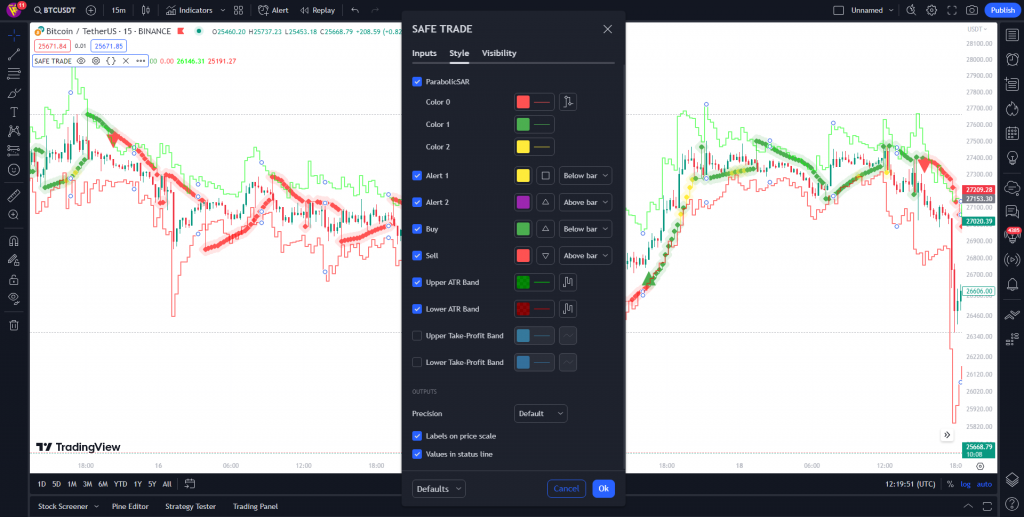
Task: Click the Publish button
Action: [x=1002, y=10]
